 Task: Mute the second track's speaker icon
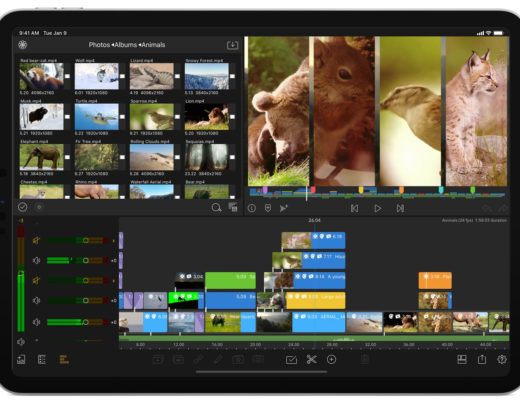click(36, 260)
